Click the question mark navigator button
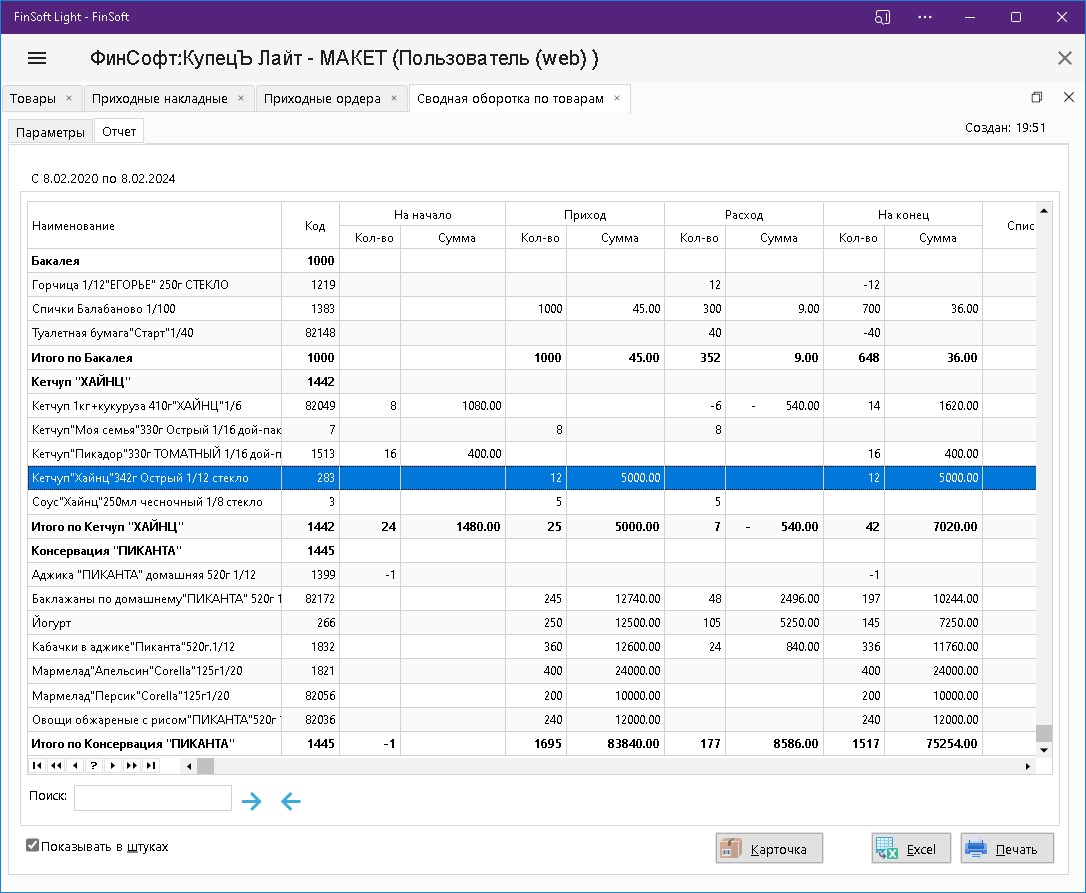 click(94, 766)
